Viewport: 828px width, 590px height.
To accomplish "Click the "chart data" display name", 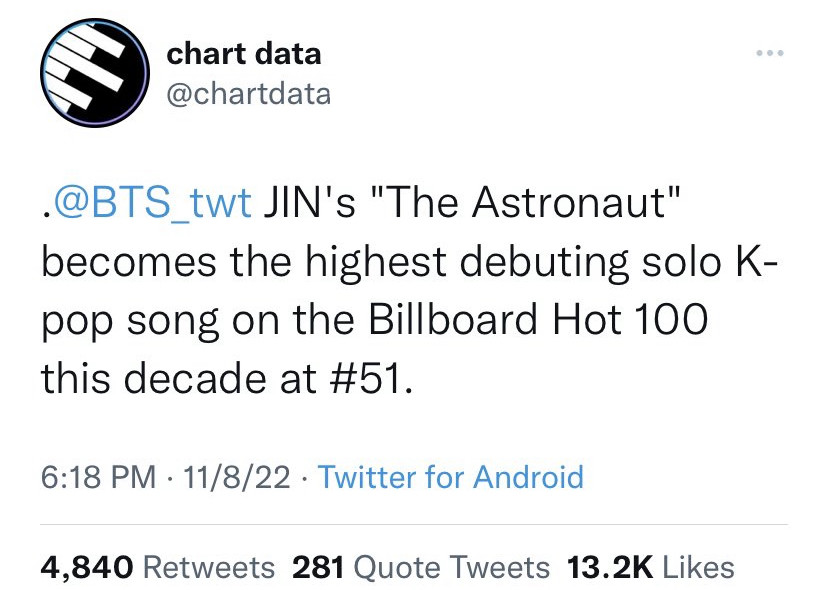I will 243,54.
